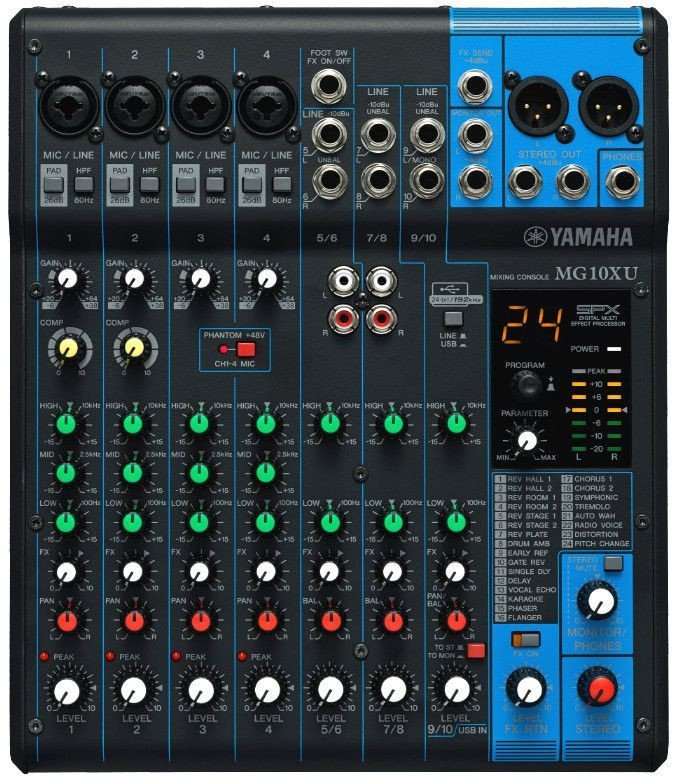Click the channel 1 MIC/LINE combo input jack
The width and height of the screenshot is (676, 779).
point(69,105)
